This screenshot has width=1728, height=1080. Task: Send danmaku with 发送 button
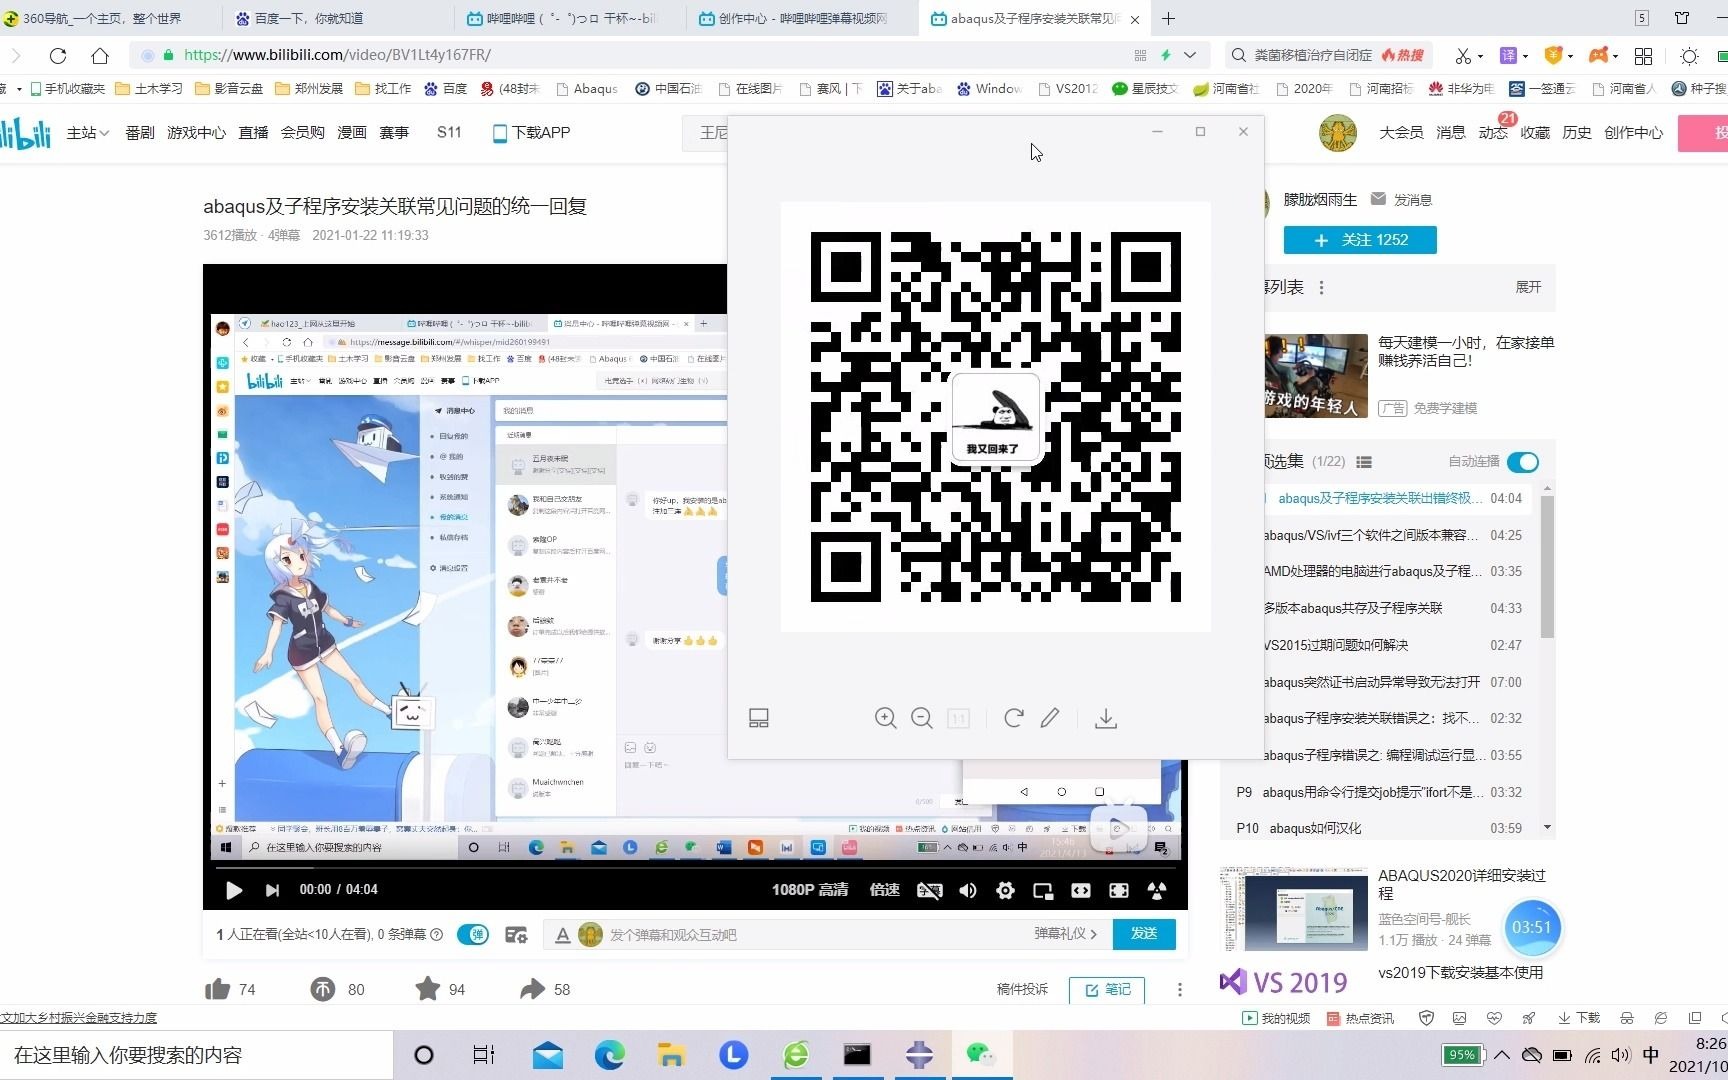[1144, 933]
